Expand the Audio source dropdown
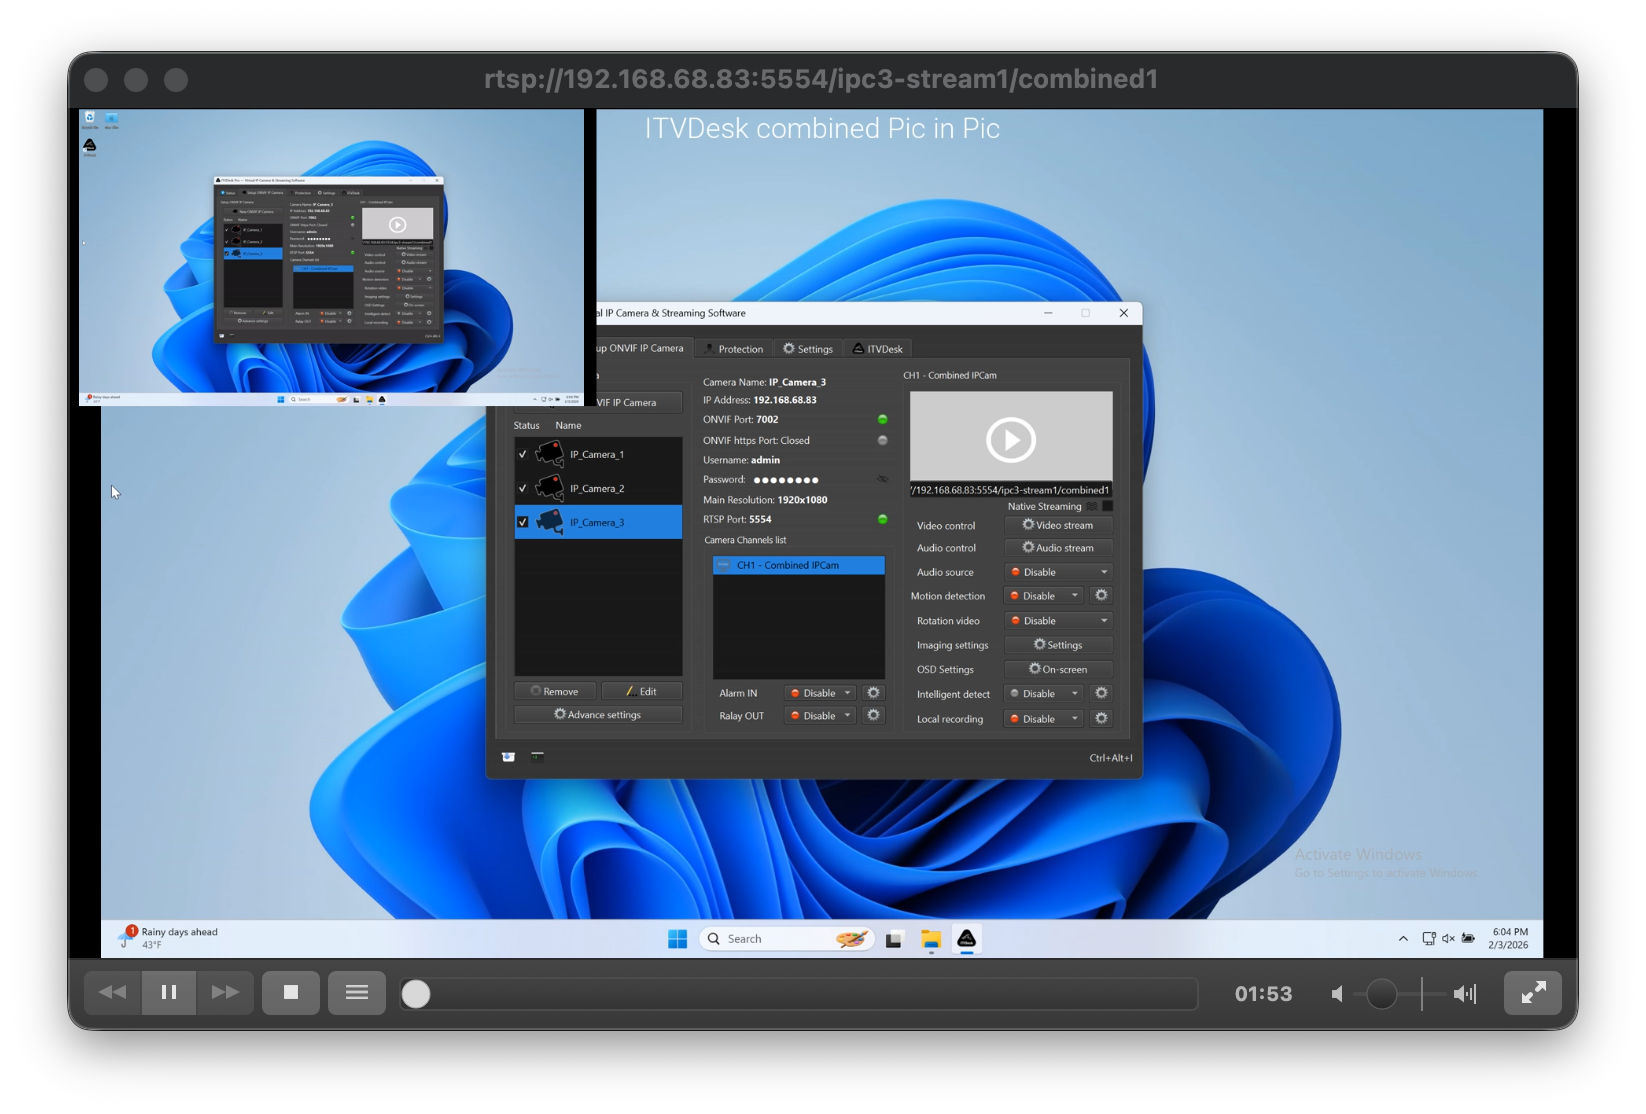This screenshot has width=1646, height=1114. (1058, 572)
